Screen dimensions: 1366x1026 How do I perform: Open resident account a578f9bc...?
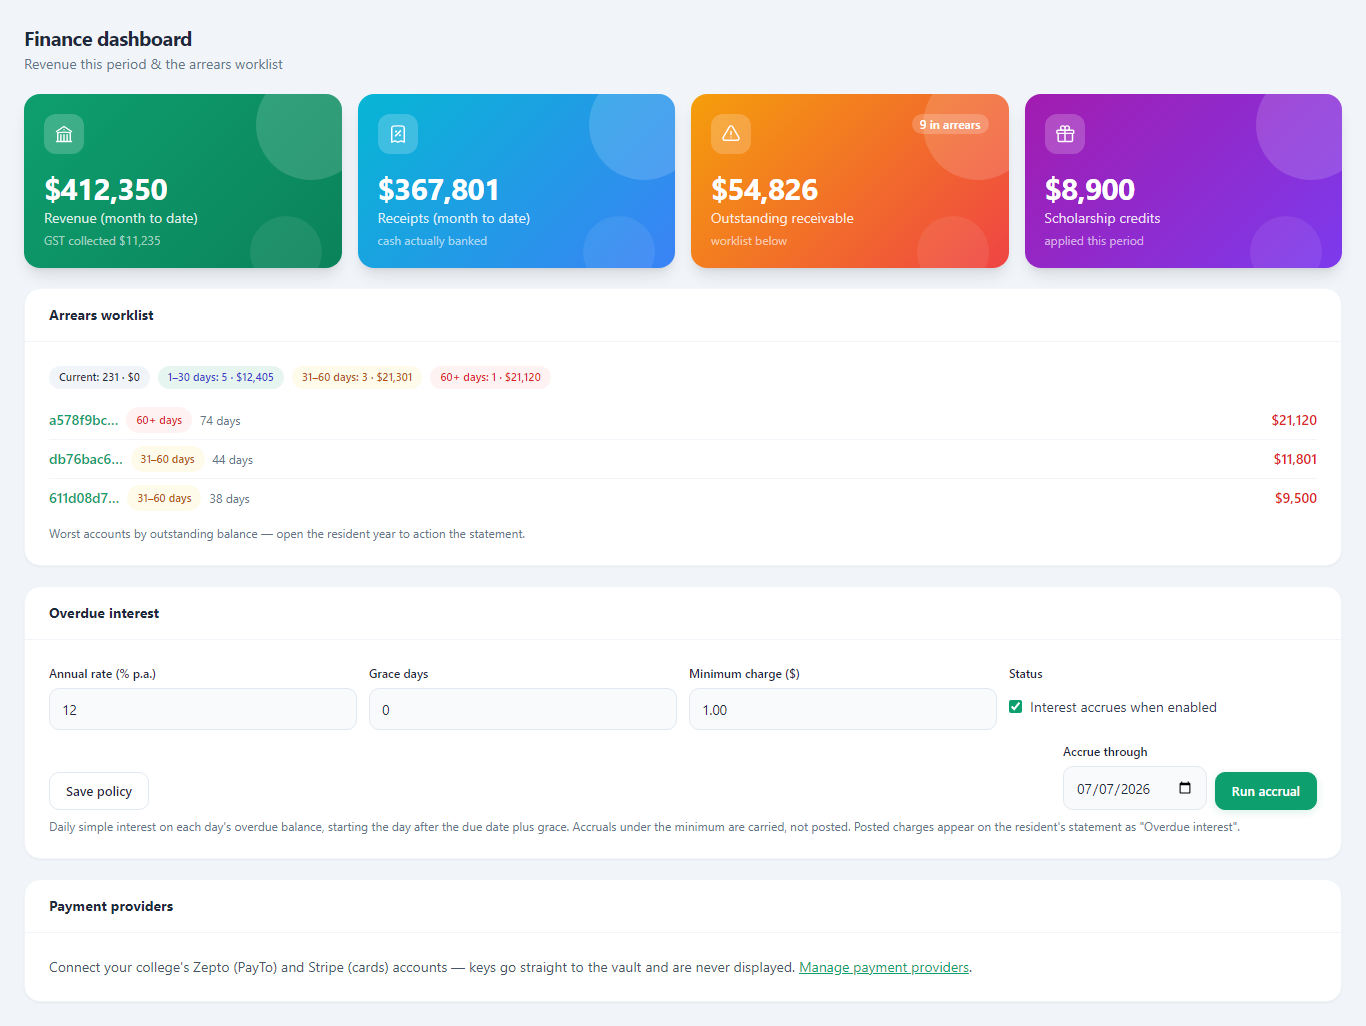pyautogui.click(x=84, y=420)
